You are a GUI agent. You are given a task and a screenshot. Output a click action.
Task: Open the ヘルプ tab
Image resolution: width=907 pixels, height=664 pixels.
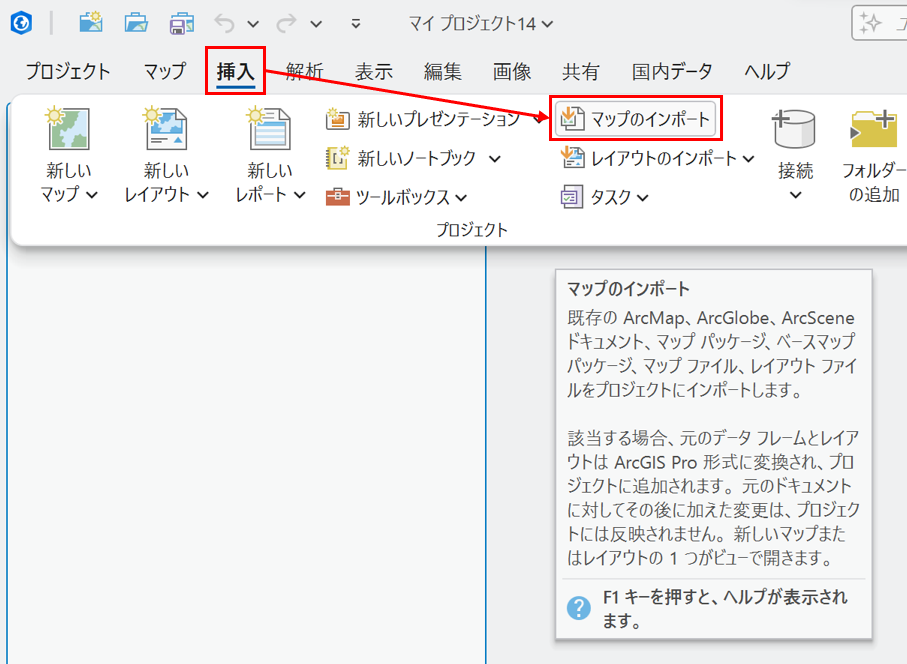point(767,71)
